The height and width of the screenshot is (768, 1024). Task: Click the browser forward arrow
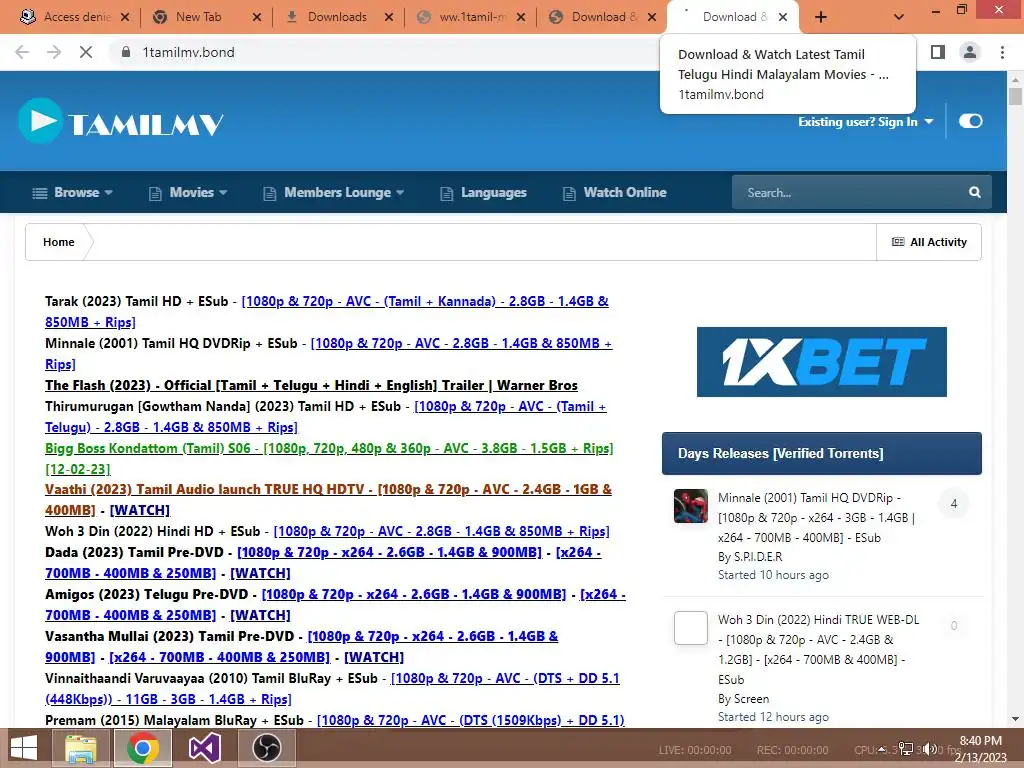(54, 52)
